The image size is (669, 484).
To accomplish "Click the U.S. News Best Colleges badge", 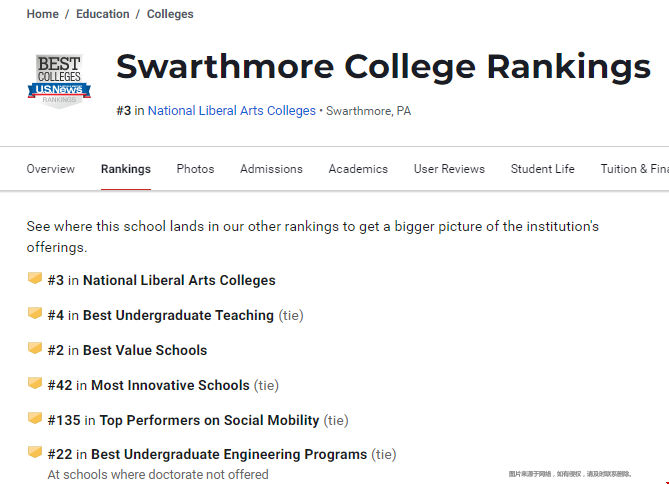I will (58, 82).
